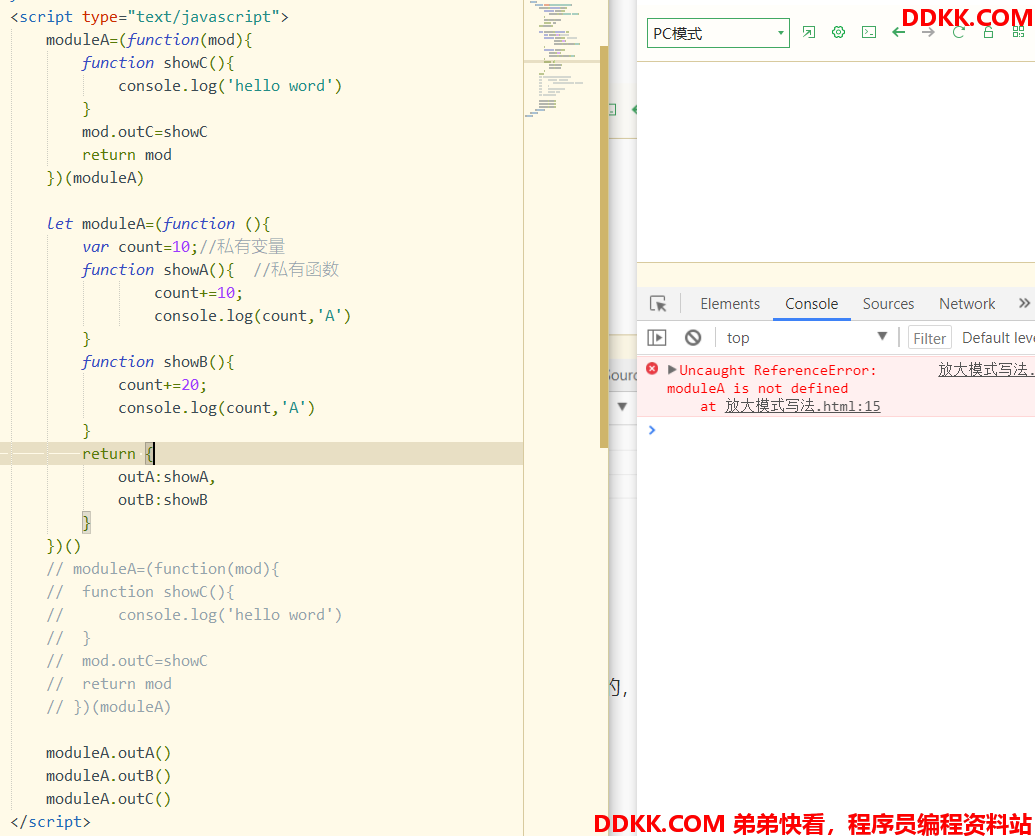The height and width of the screenshot is (836, 1035).
Task: Click the console prompt input arrow
Action: tap(652, 430)
